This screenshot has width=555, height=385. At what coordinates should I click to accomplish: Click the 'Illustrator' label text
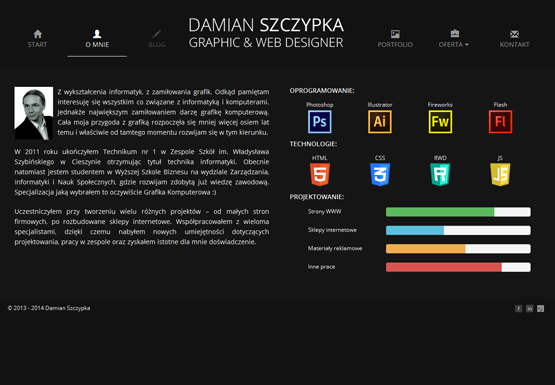click(380, 105)
